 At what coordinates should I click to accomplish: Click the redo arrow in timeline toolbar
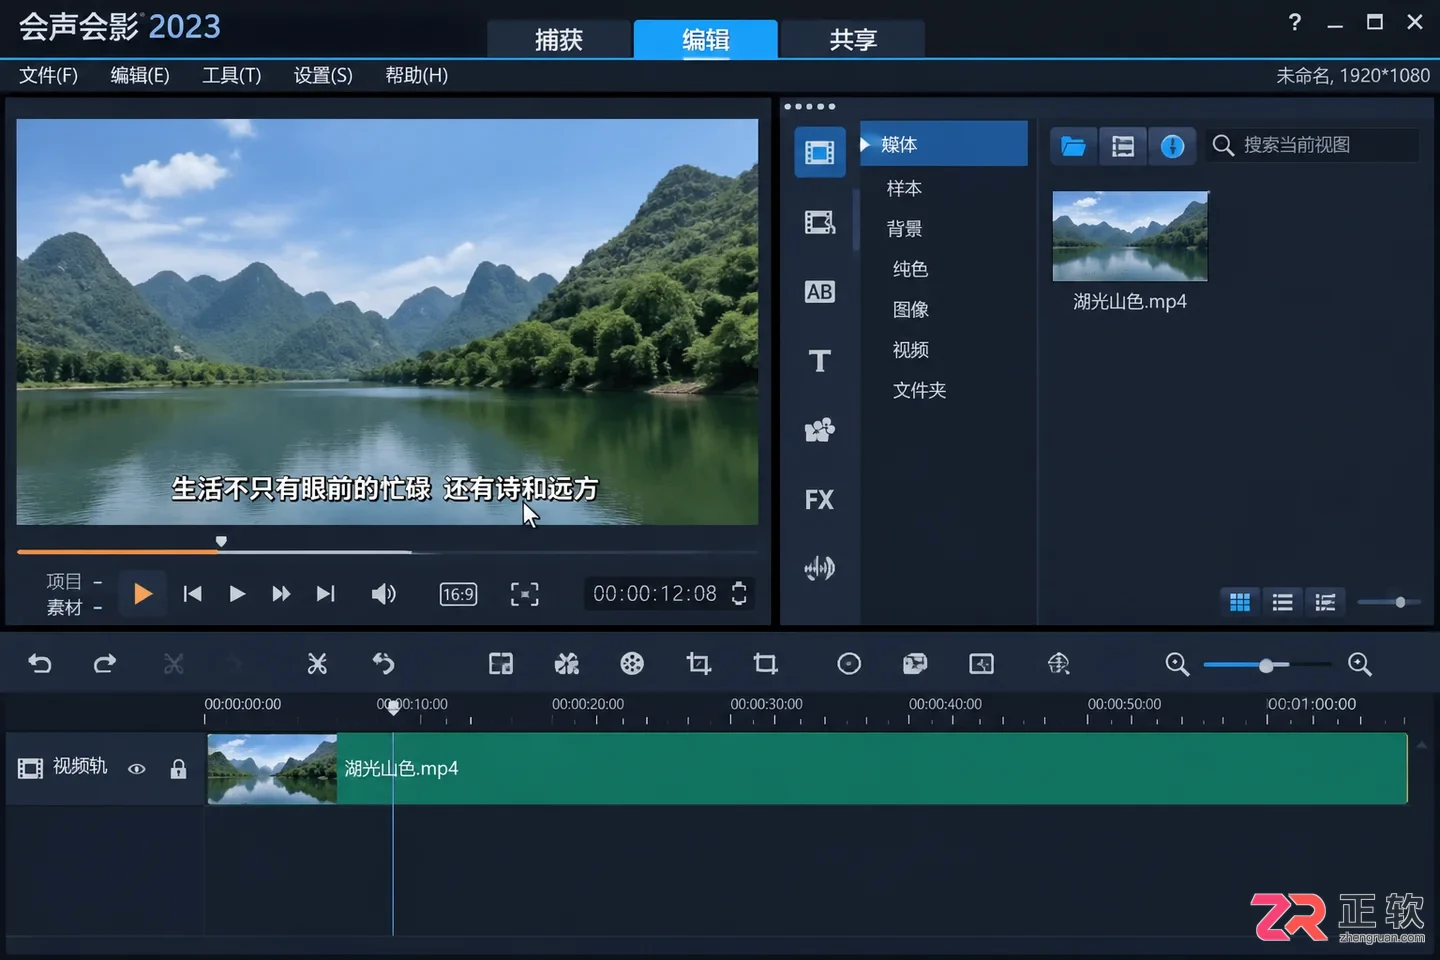click(x=105, y=663)
